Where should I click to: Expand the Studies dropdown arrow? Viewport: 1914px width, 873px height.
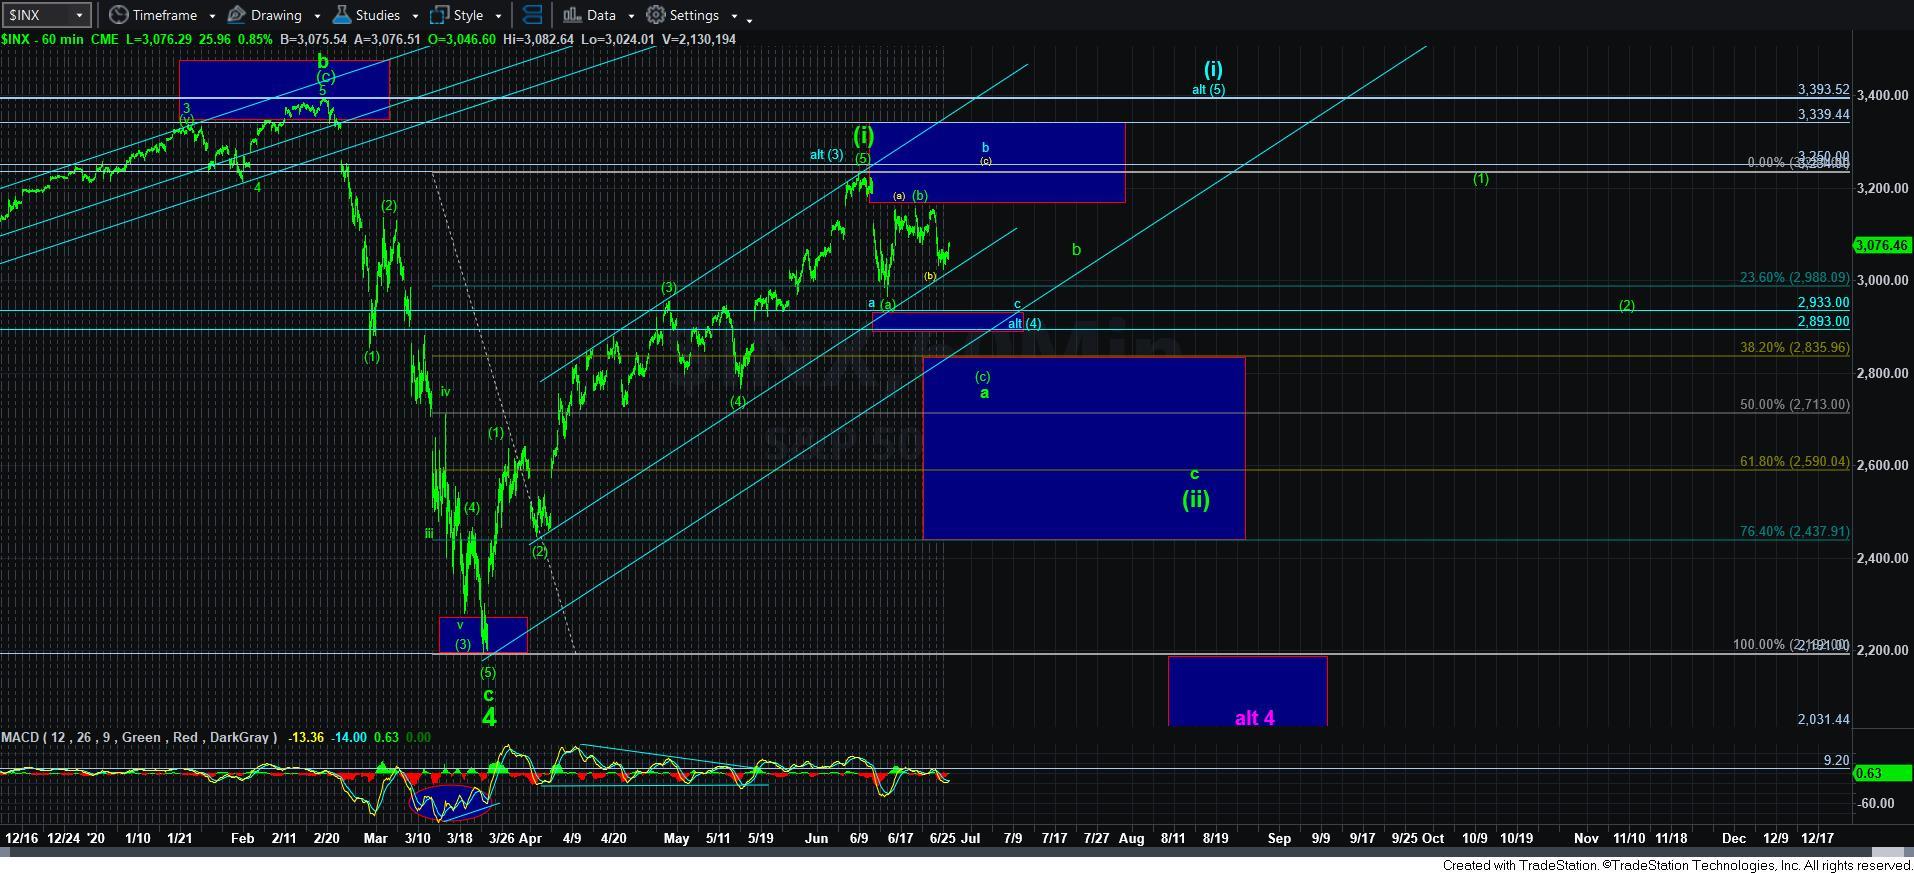(x=416, y=16)
